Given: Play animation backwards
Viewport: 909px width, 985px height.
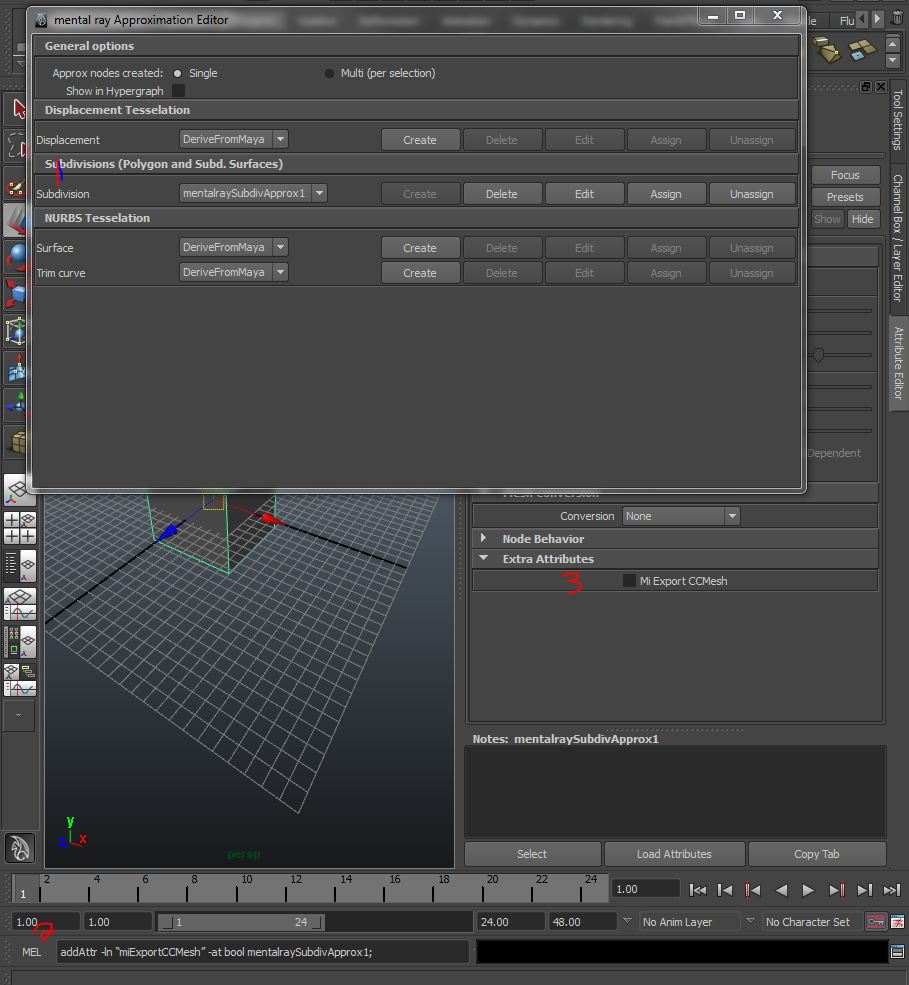Looking at the screenshot, I should tap(781, 890).
